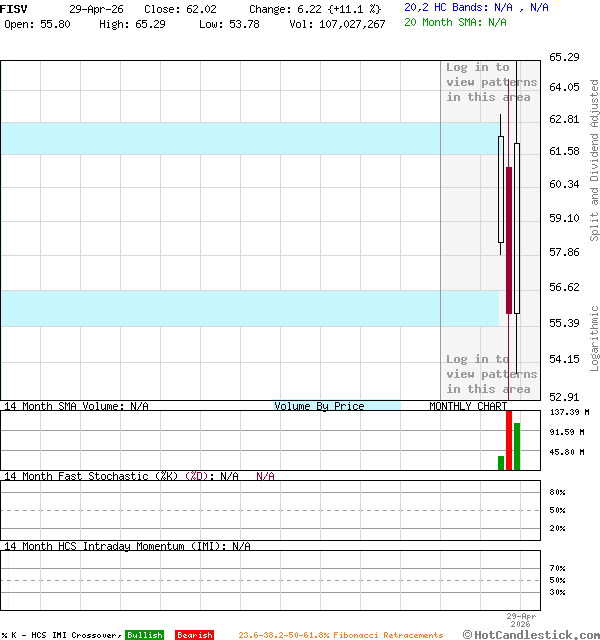Click the small green volume bar on left

501,462
